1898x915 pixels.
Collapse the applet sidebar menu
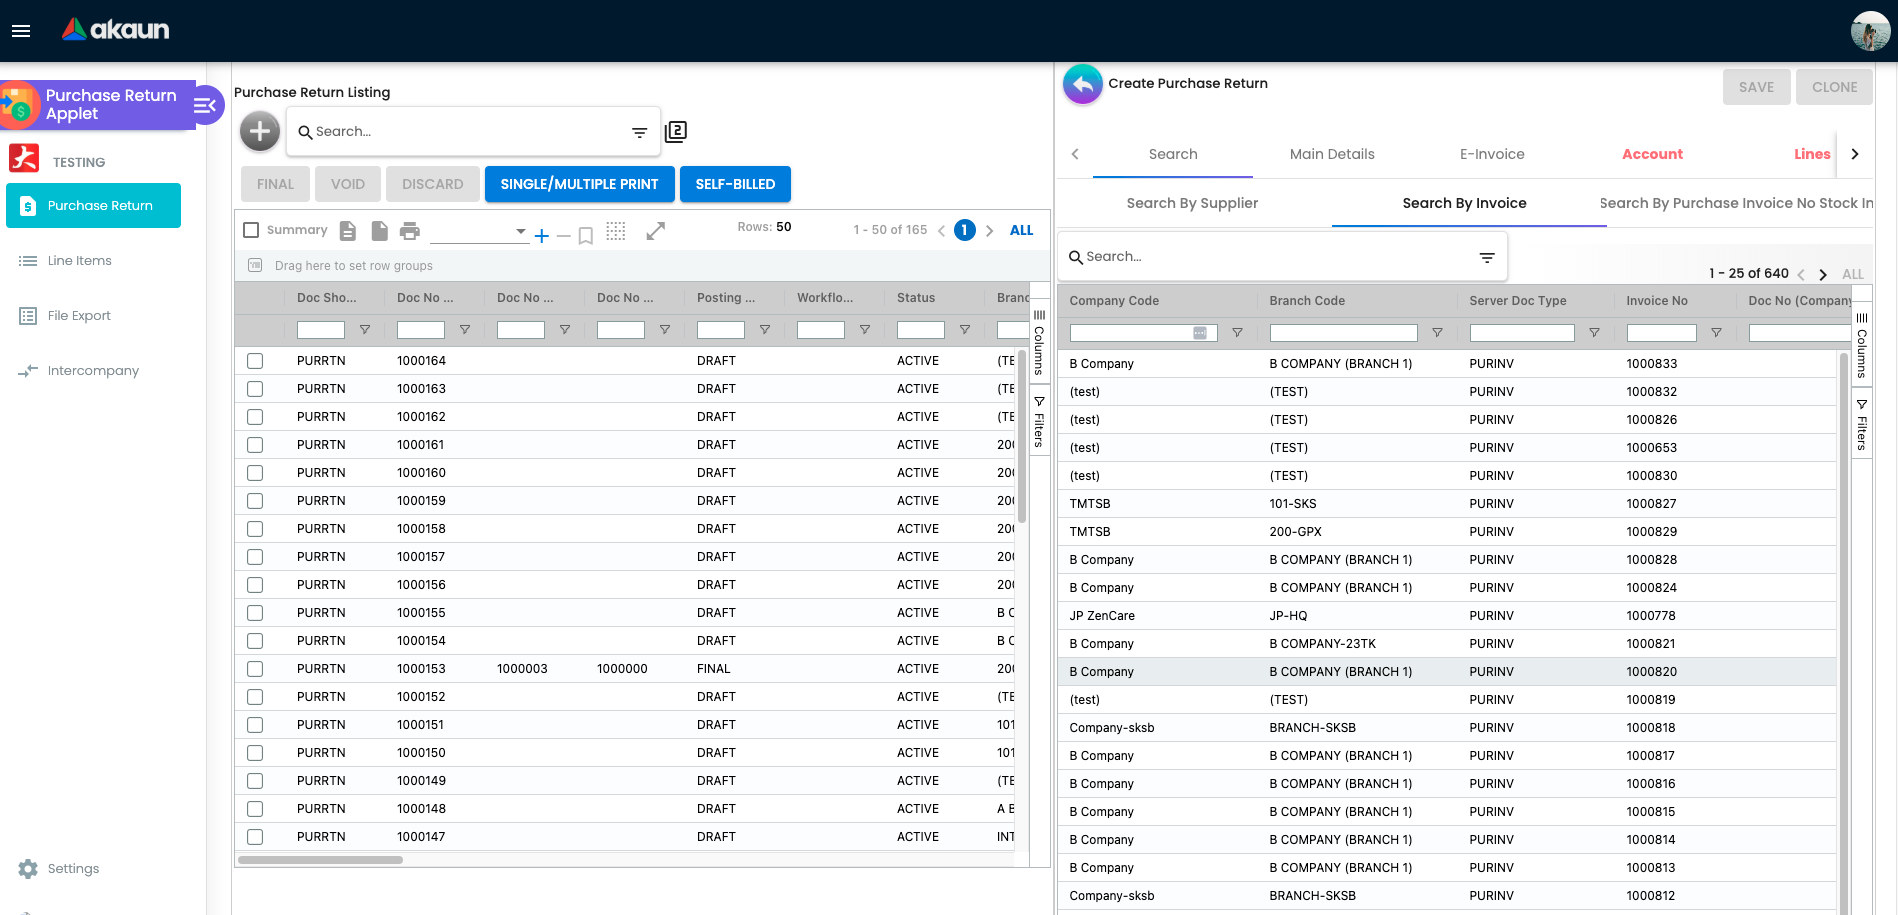click(205, 105)
